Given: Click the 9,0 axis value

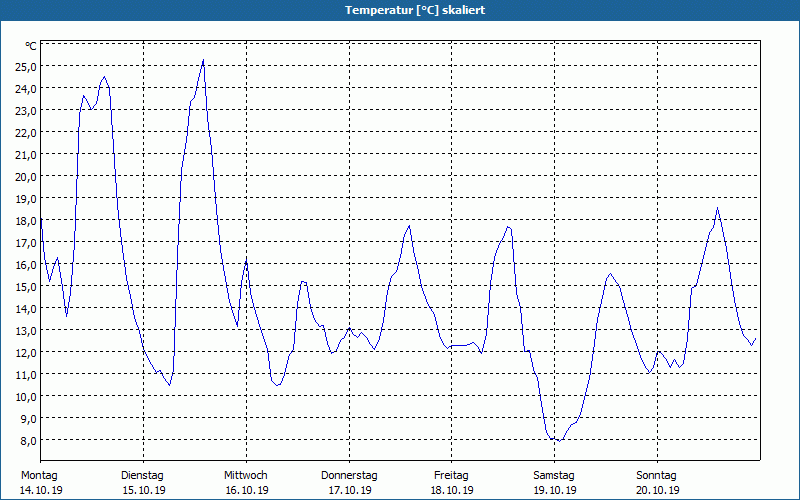Looking at the screenshot, I should [27, 418].
